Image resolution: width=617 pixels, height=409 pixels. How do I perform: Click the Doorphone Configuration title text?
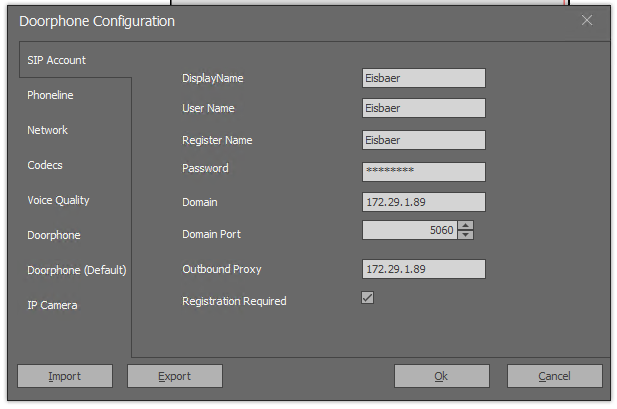[x=97, y=21]
